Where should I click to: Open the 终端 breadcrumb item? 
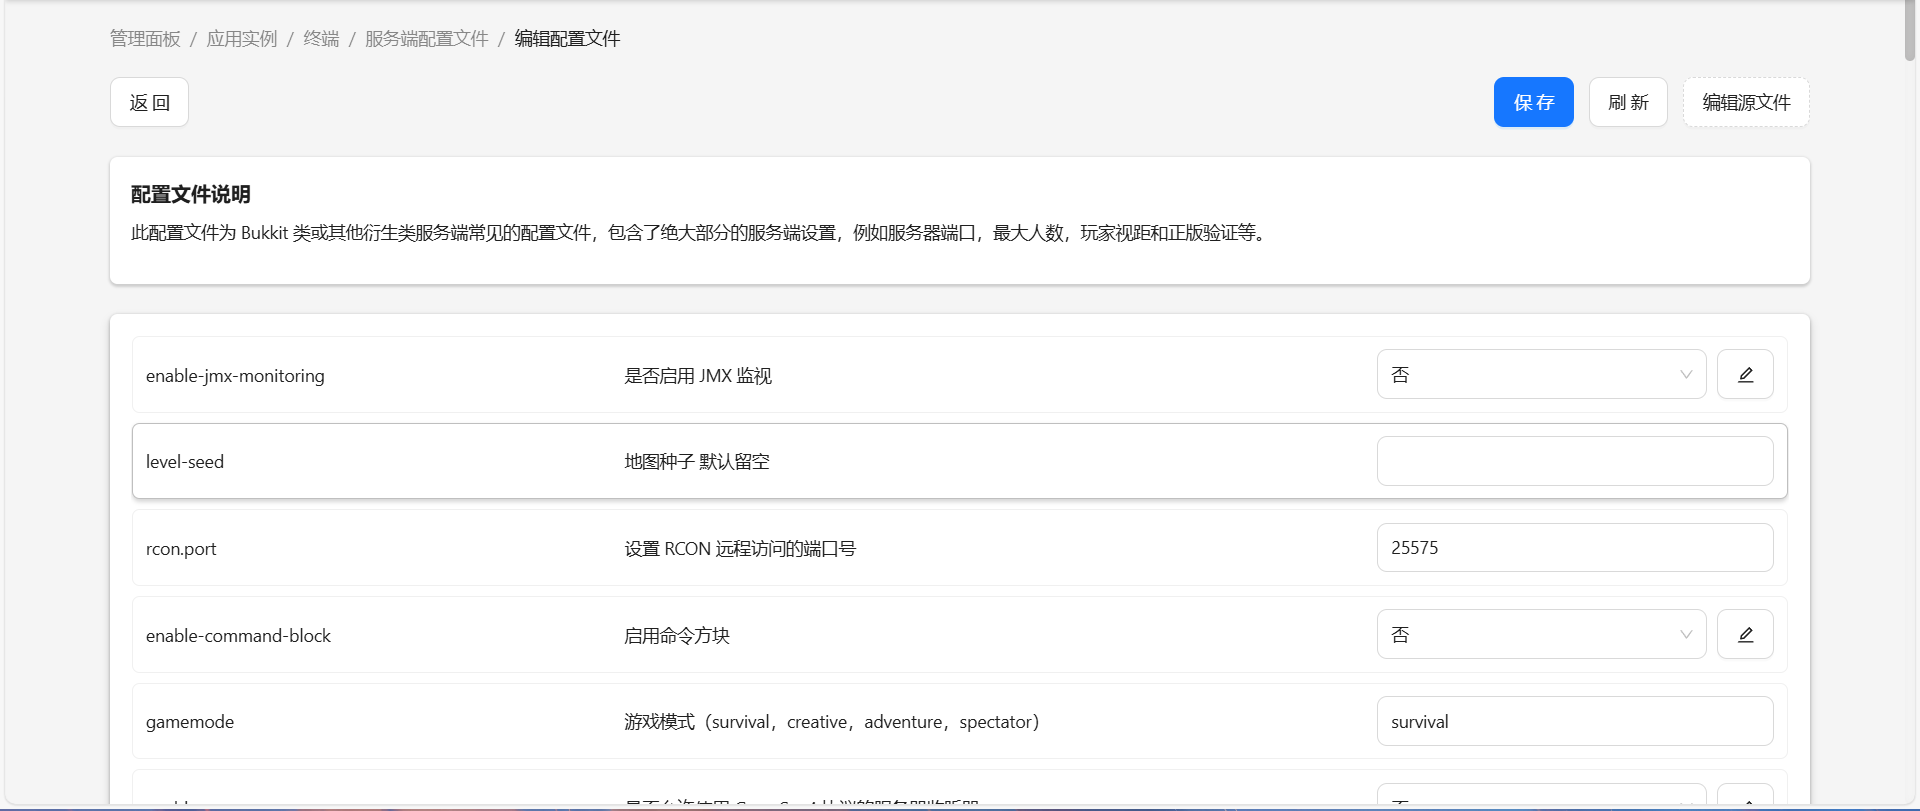coord(321,39)
